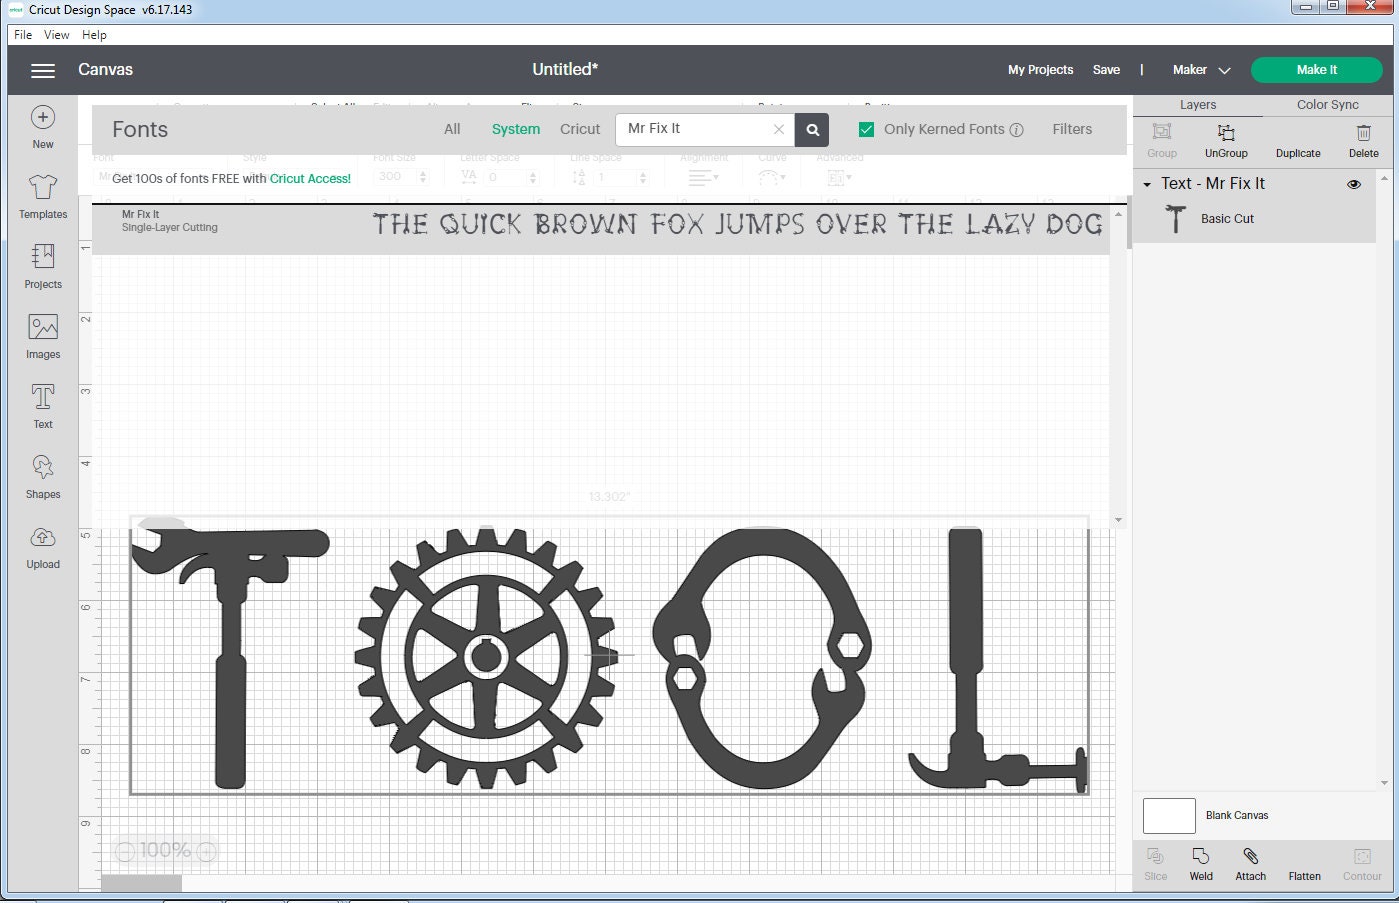Click the Blank Canvas color swatch
Image resolution: width=1399 pixels, height=903 pixels.
pos(1168,815)
